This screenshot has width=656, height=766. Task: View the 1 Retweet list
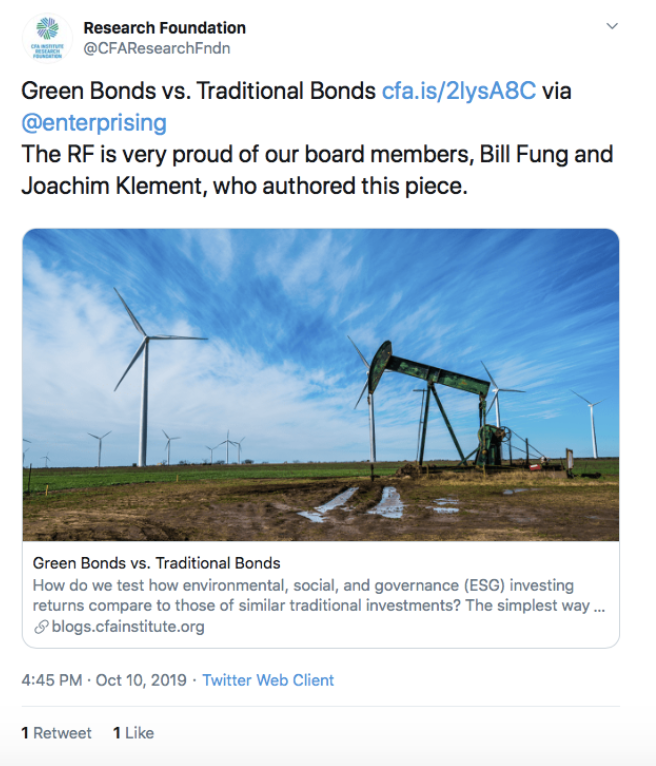[56, 733]
